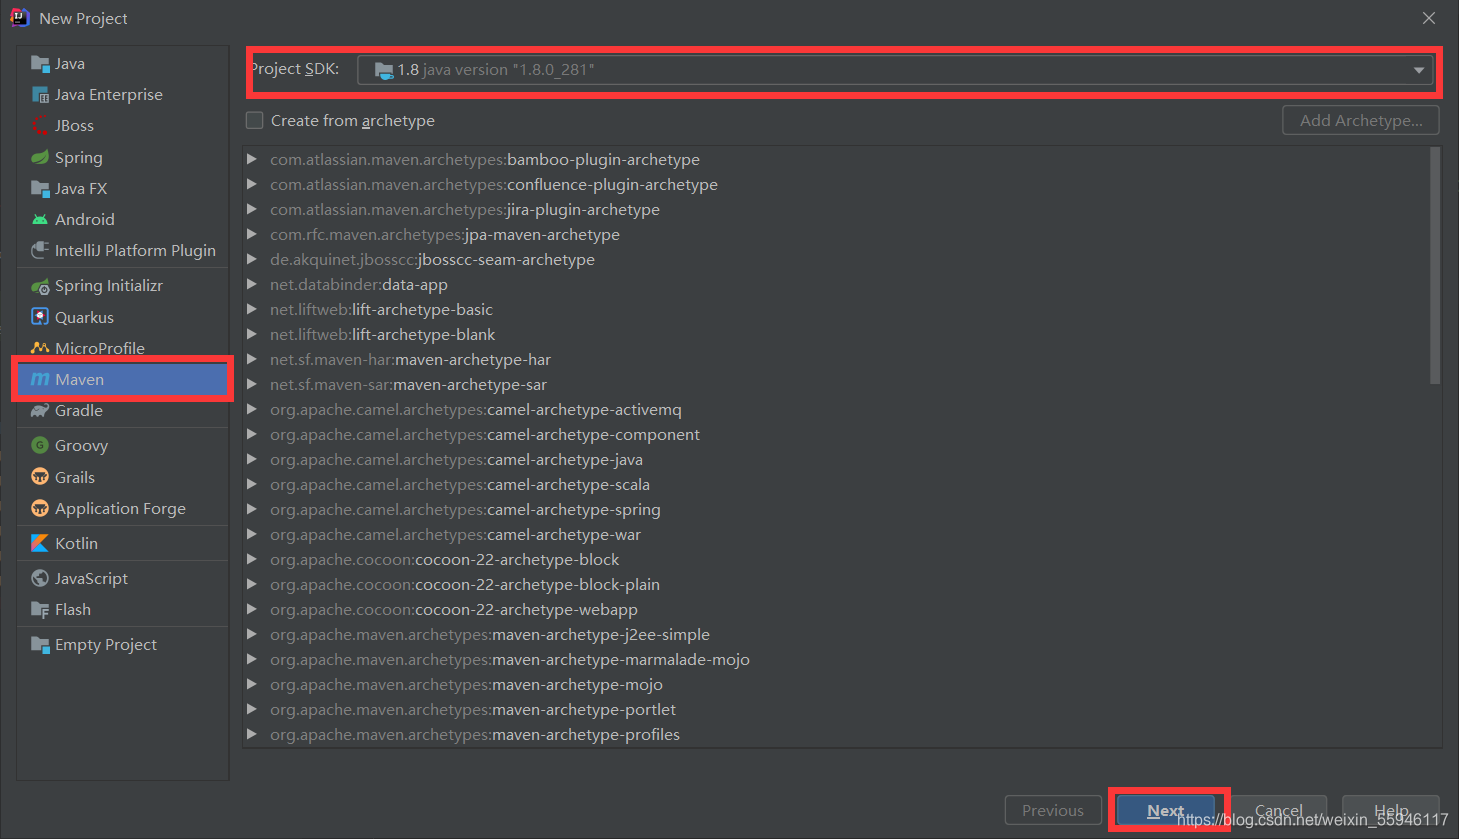The image size is (1459, 839).
Task: Click the Java Enterprise icon
Action: 40,95
